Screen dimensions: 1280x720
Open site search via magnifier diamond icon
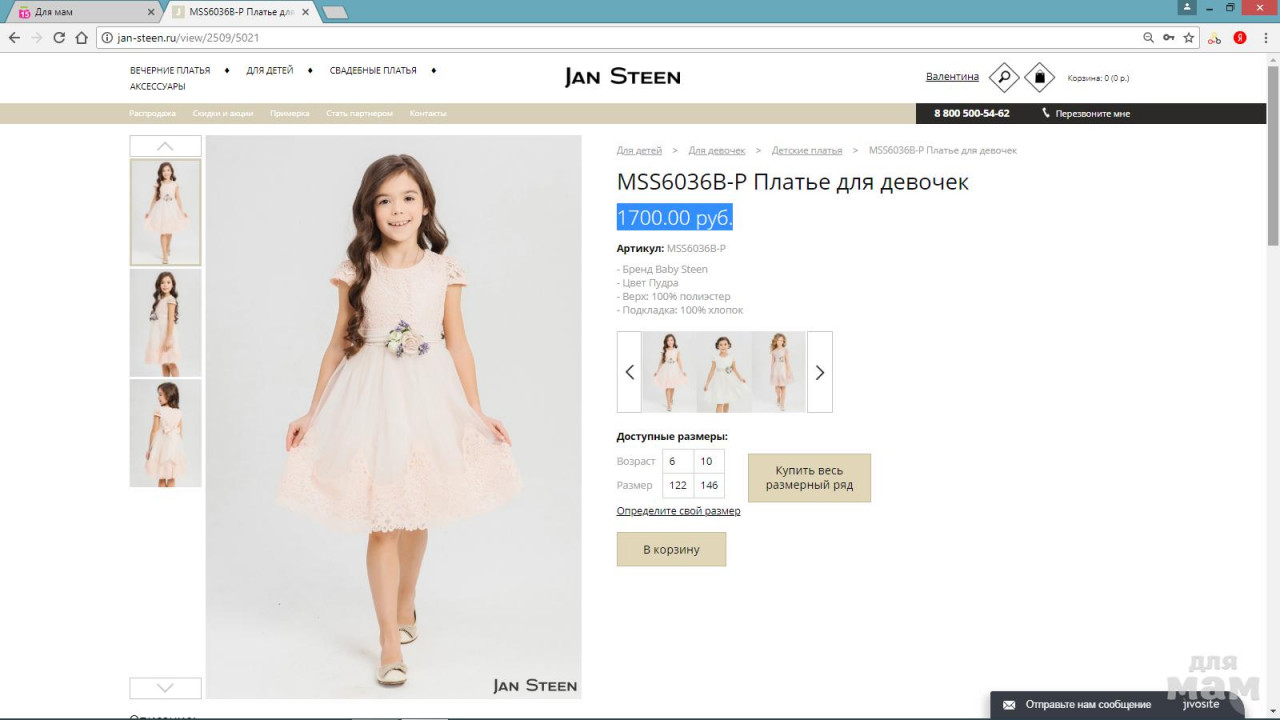tap(1004, 77)
